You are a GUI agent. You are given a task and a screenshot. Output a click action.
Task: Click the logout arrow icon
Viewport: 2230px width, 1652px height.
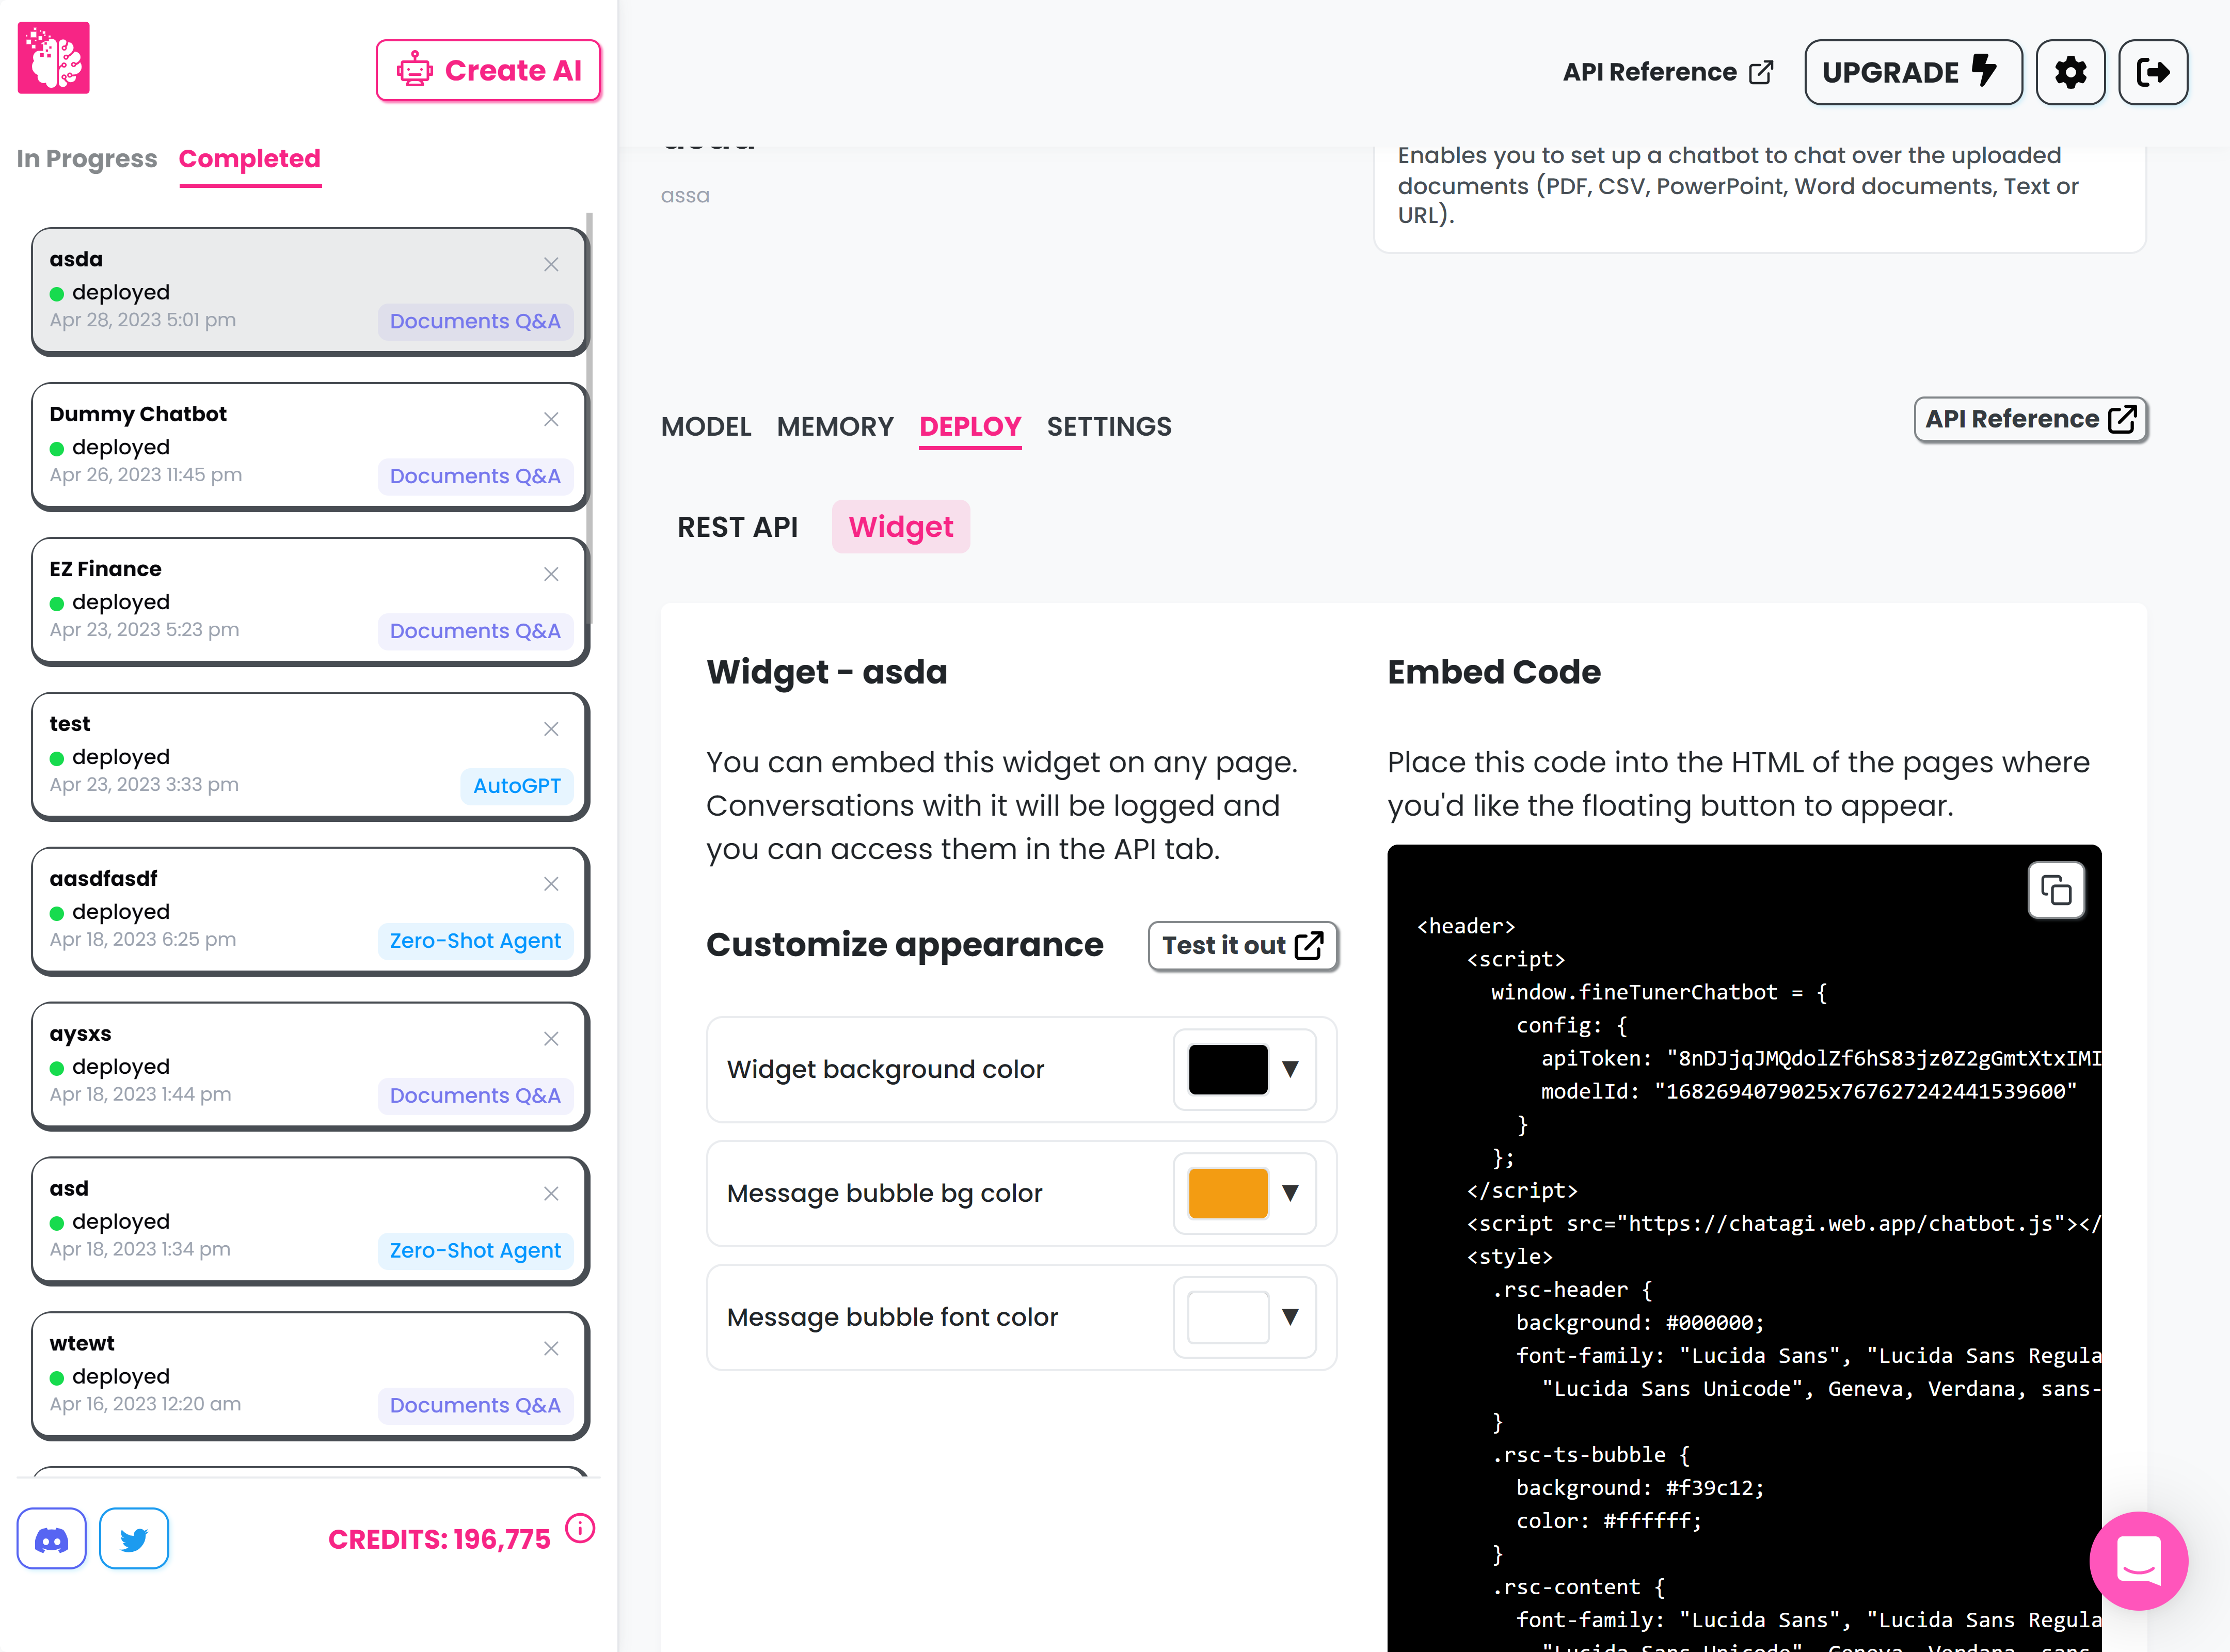[2152, 72]
